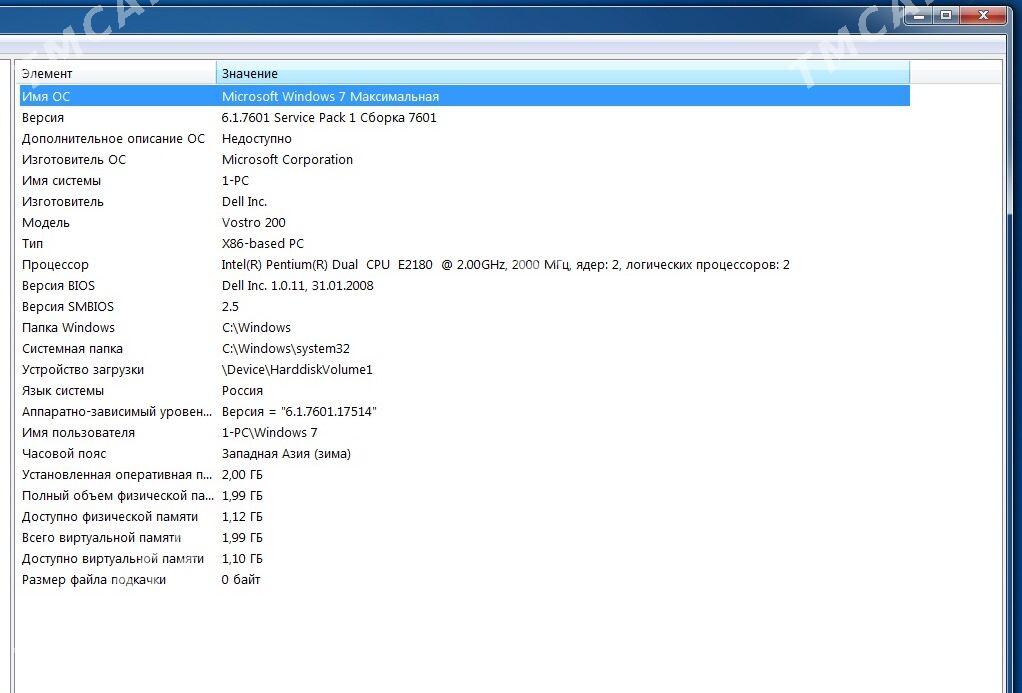This screenshot has height=693, width=1022.
Task: Select the Изготовитель ОС row
Action: (465, 159)
